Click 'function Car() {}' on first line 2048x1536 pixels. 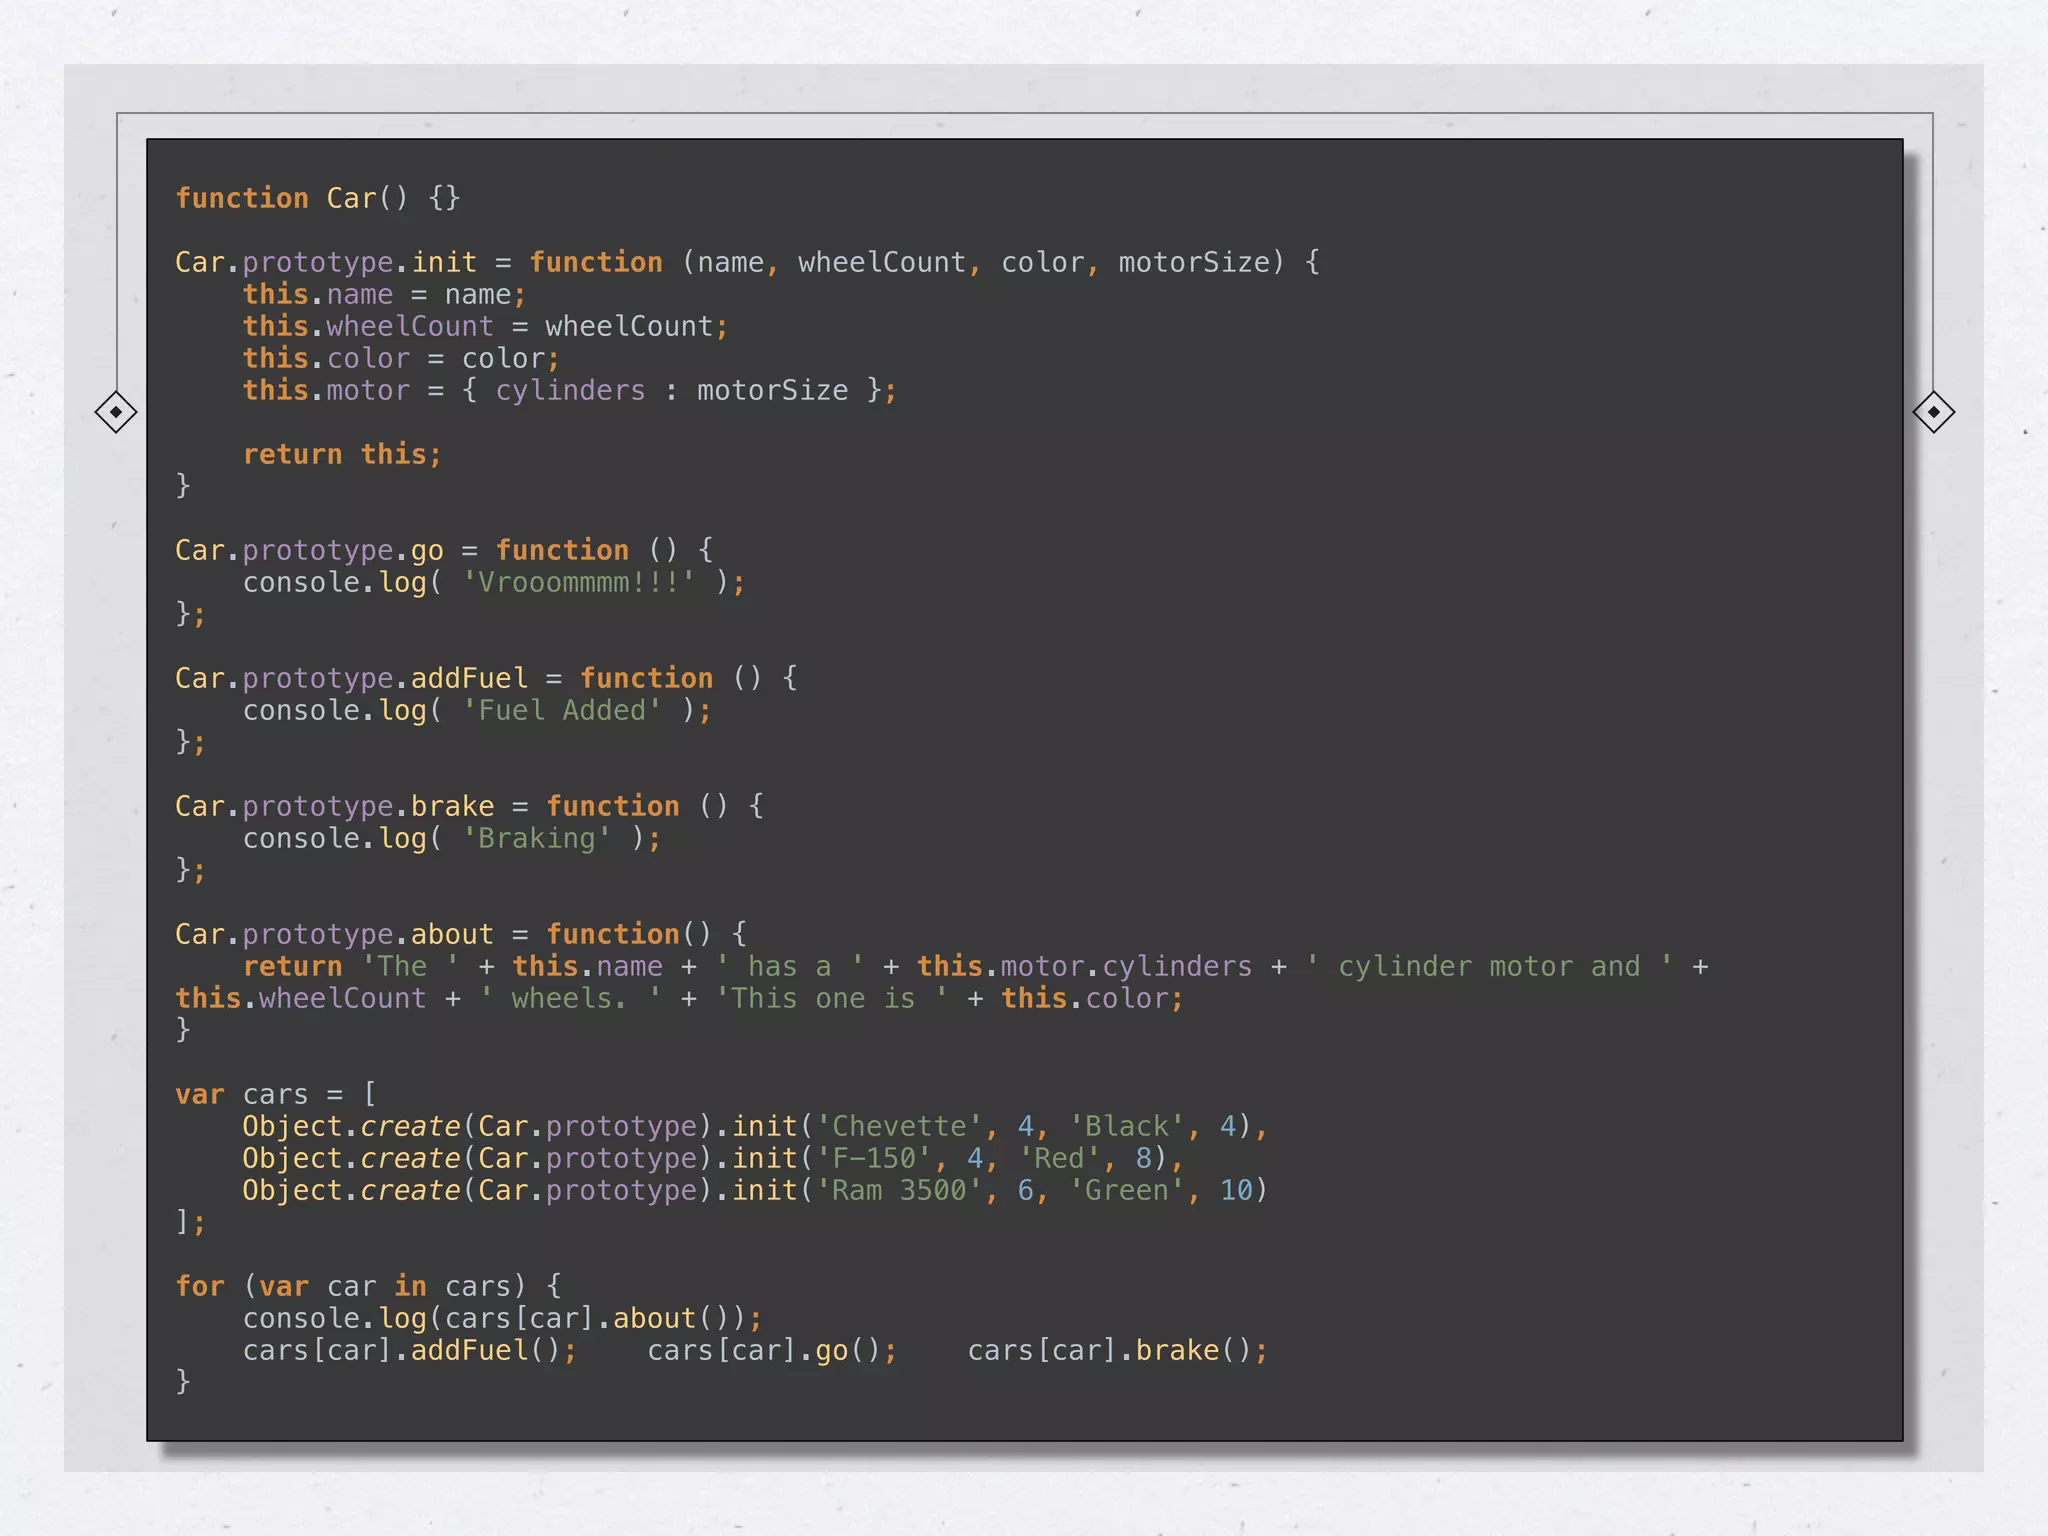[x=317, y=198]
